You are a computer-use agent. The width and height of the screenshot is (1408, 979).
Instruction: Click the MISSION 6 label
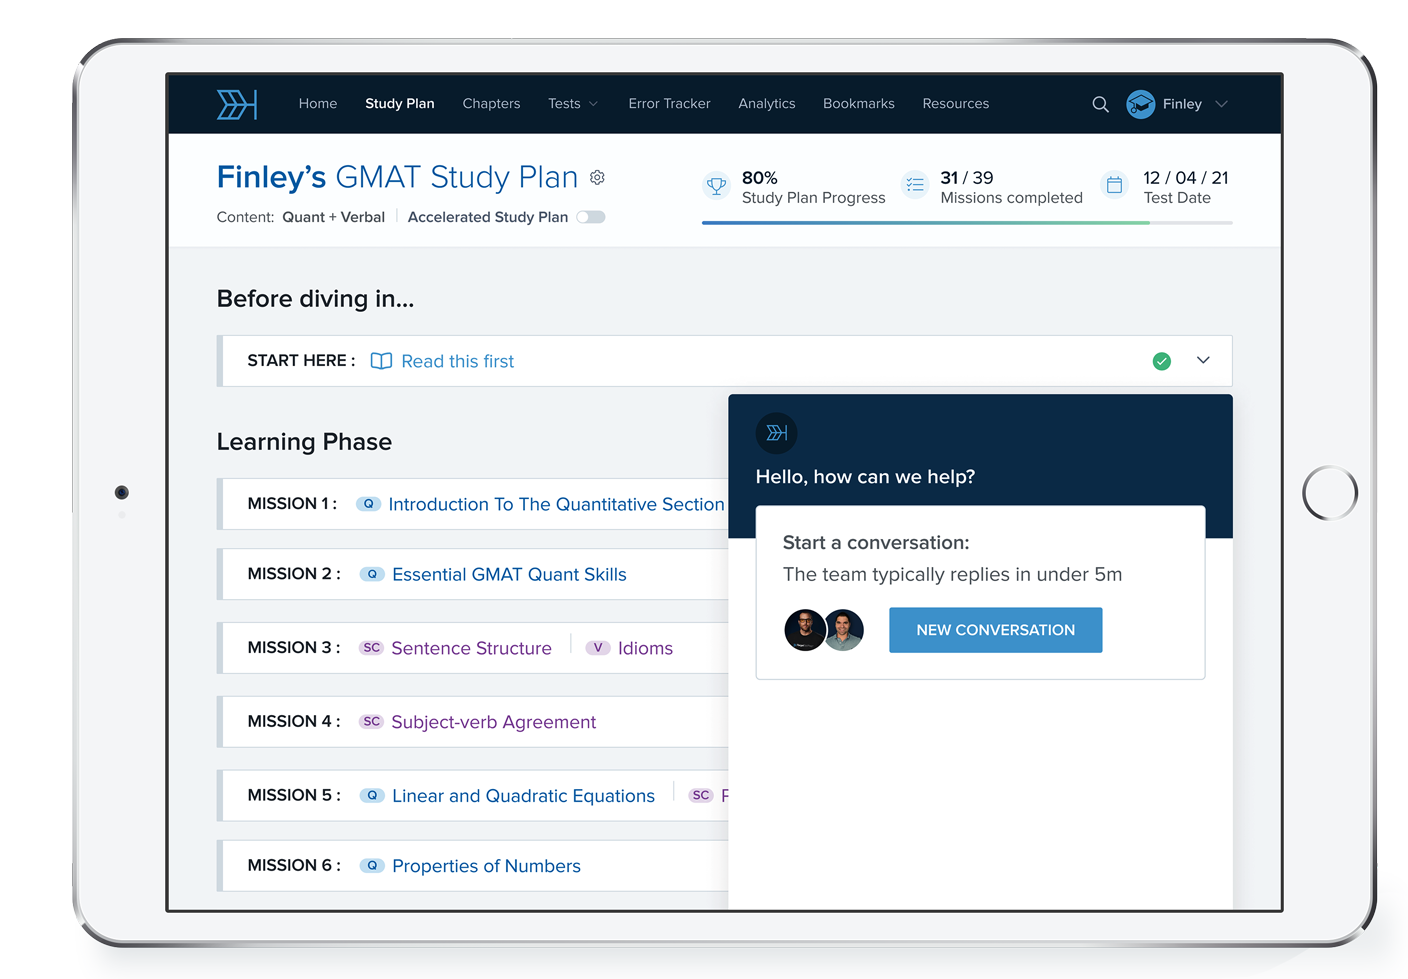coord(294,866)
